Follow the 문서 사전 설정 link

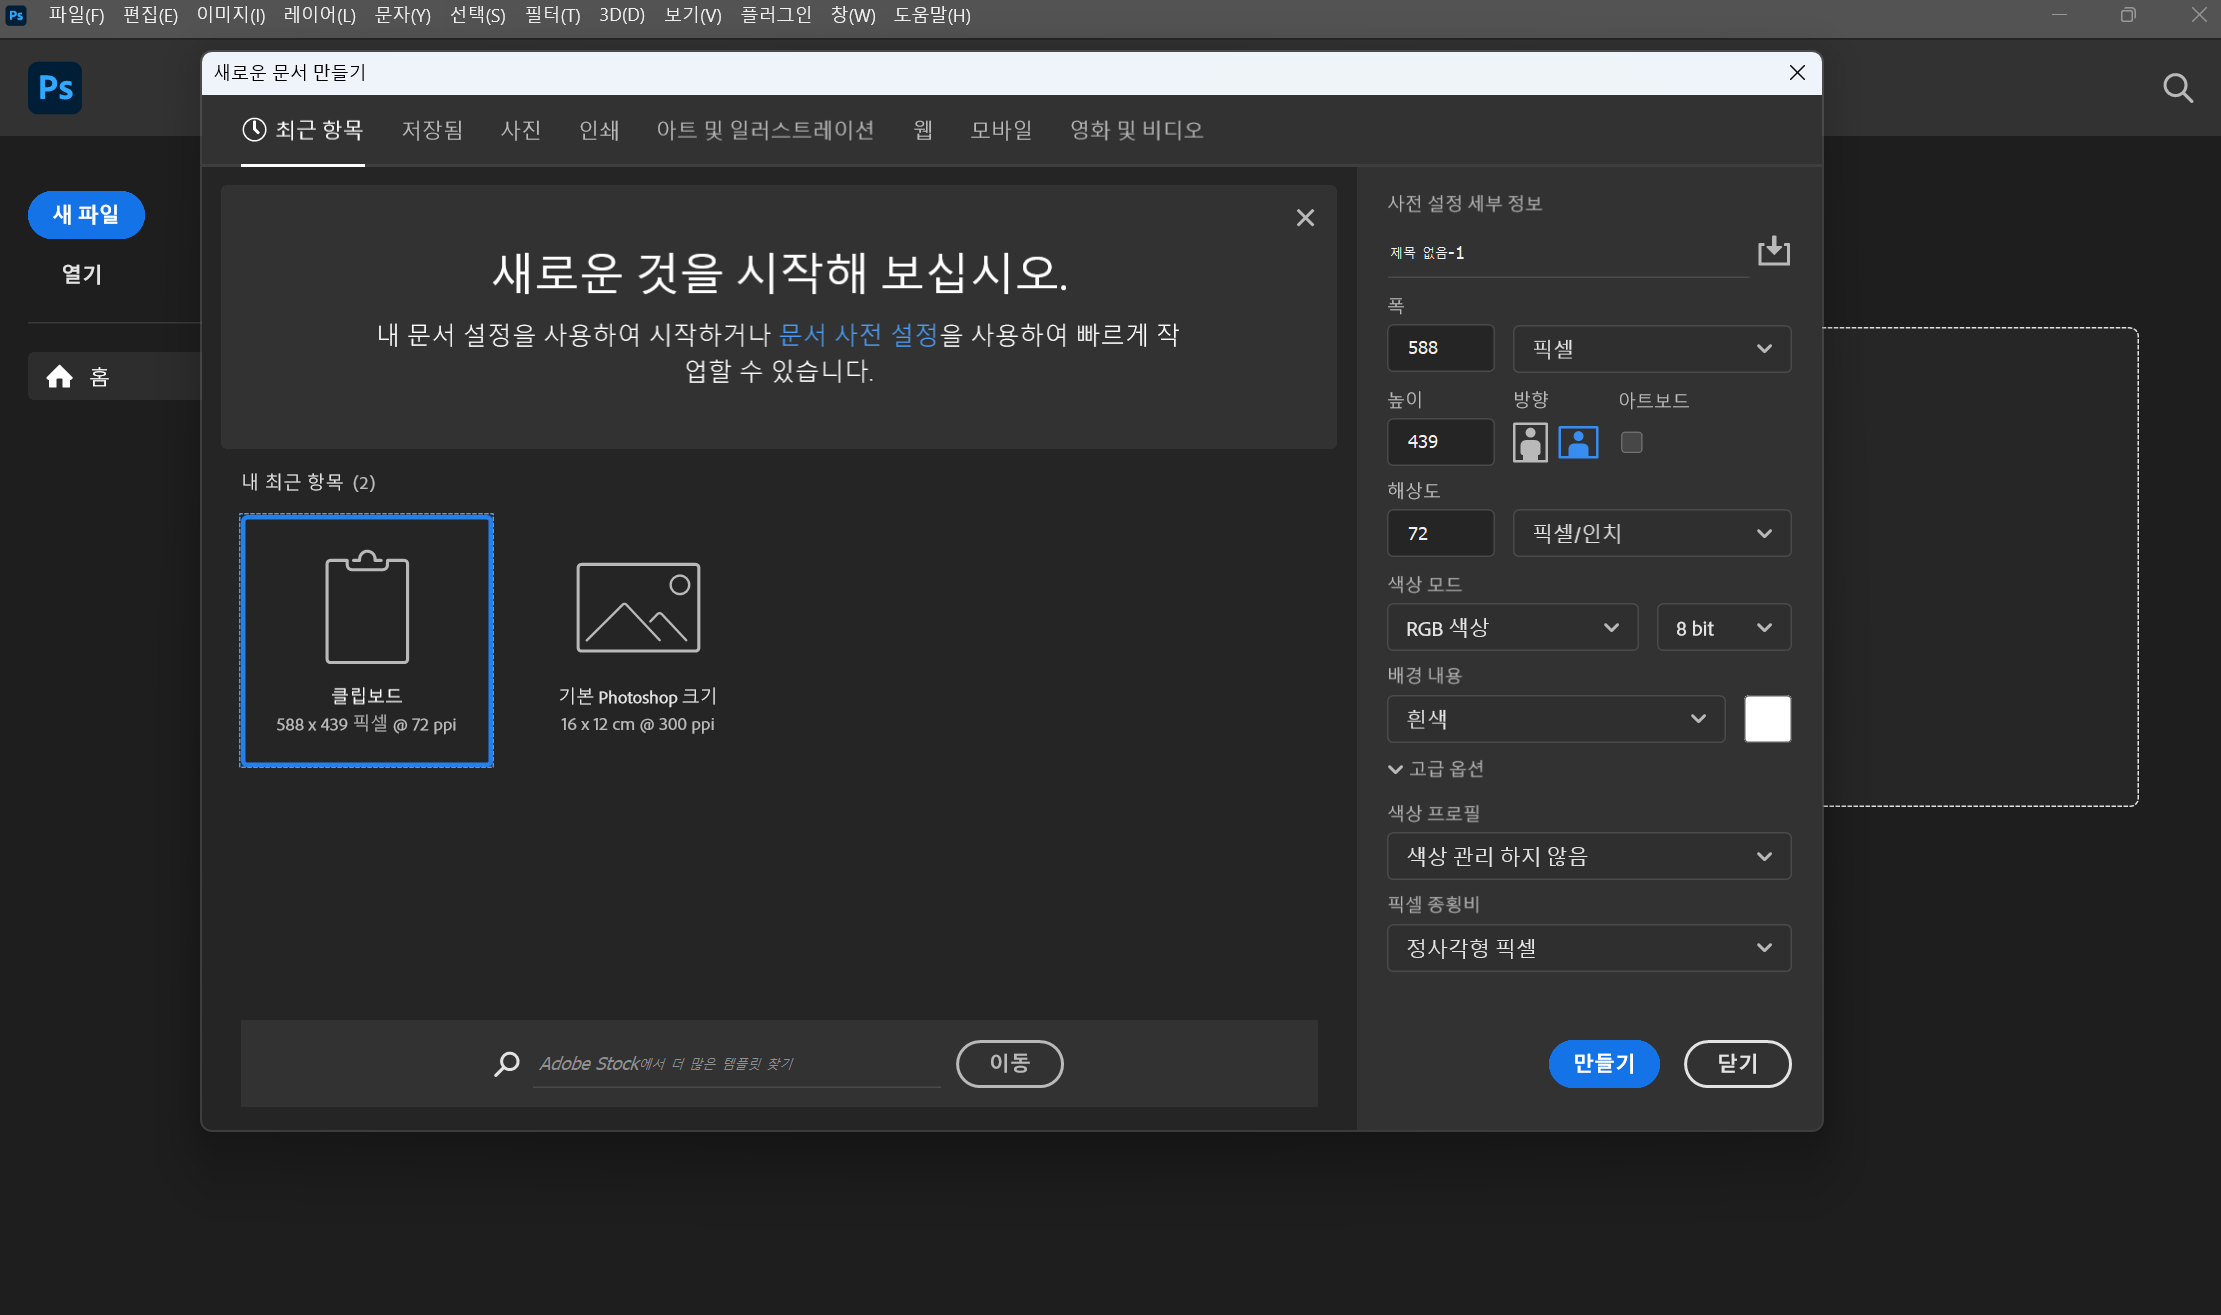coord(858,334)
